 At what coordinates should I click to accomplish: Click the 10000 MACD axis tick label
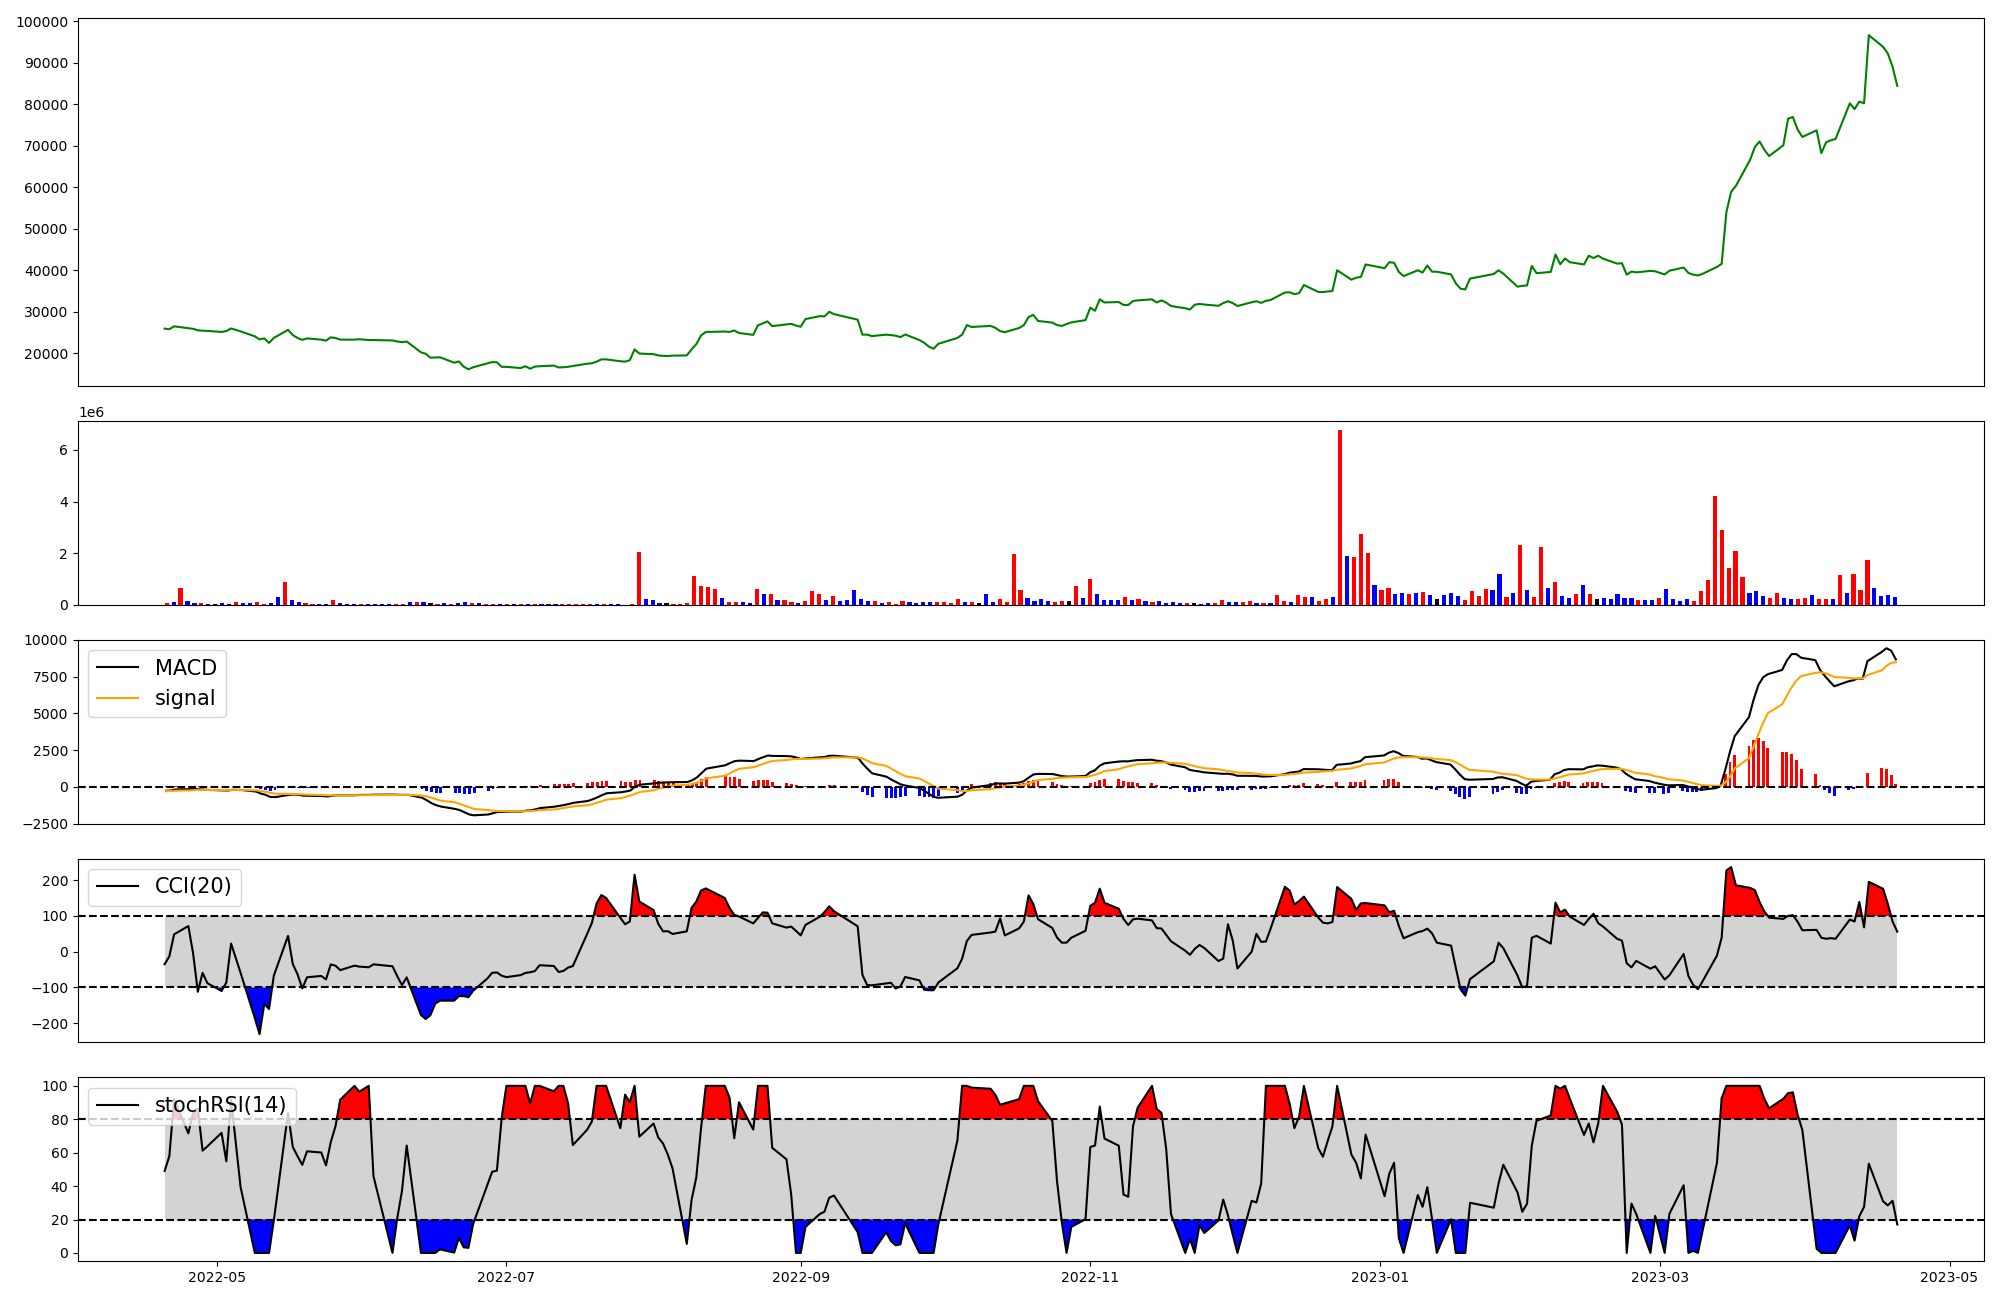(x=47, y=640)
